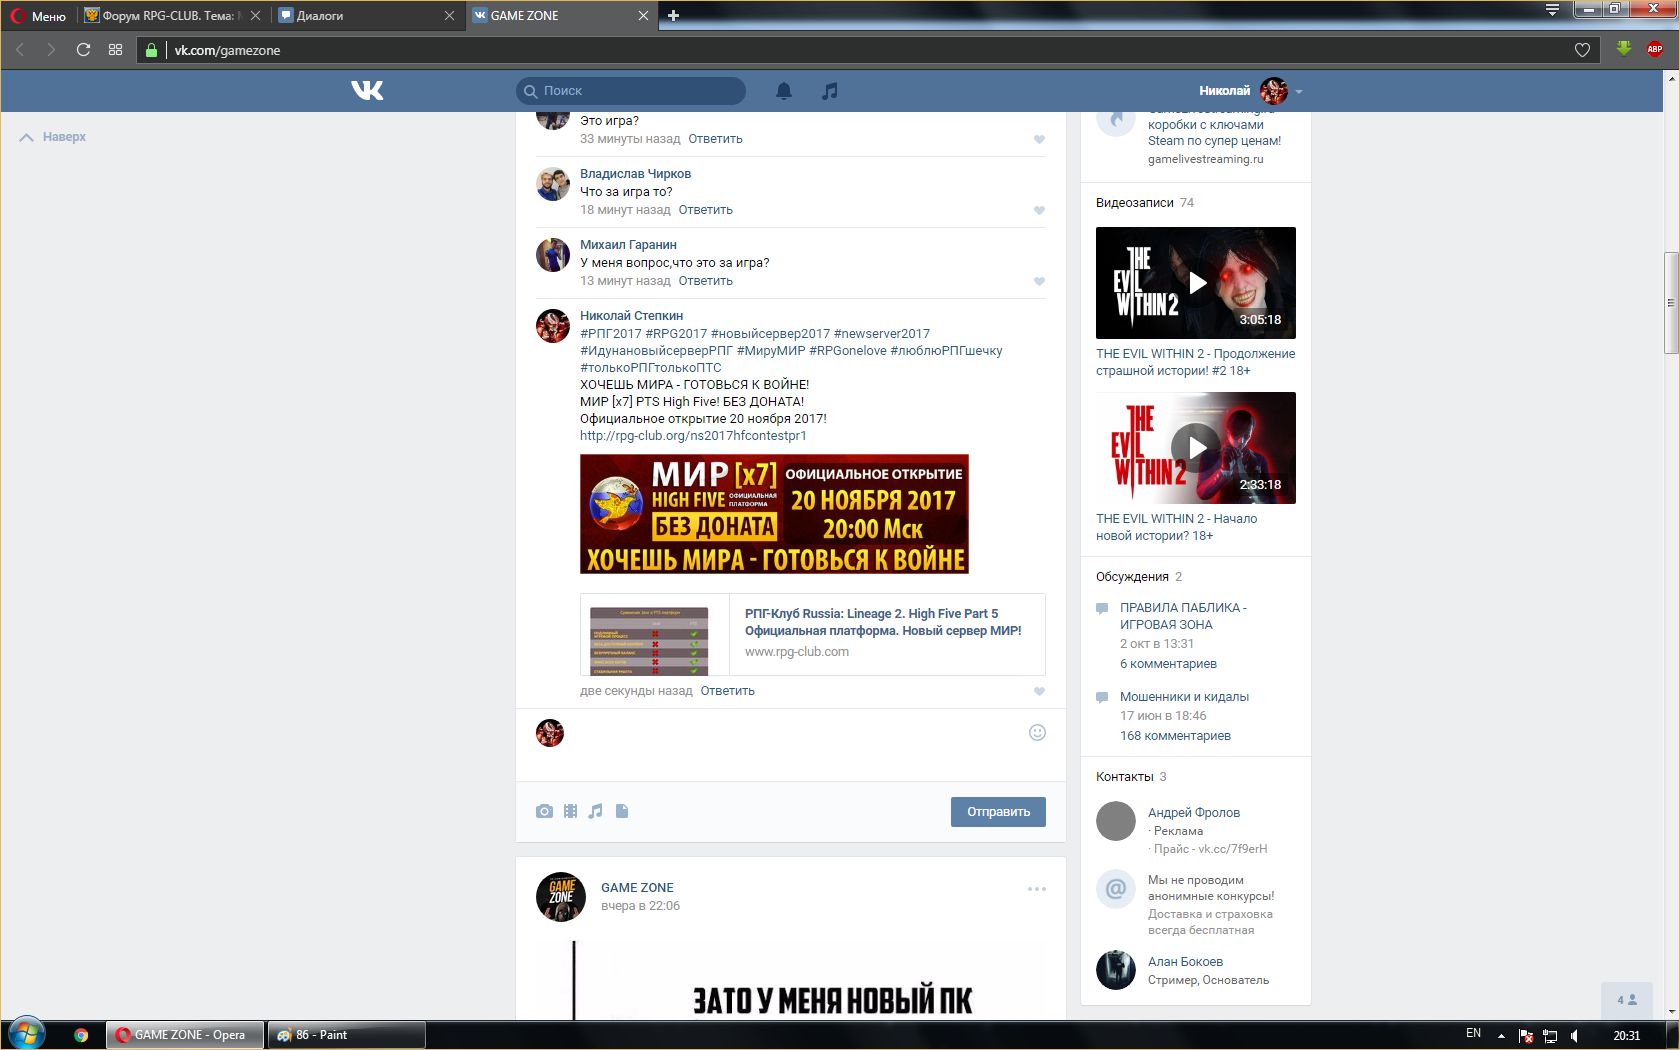Image resolution: width=1680 pixels, height=1050 pixels.
Task: Open the Windows Start button
Action: click(x=26, y=1034)
